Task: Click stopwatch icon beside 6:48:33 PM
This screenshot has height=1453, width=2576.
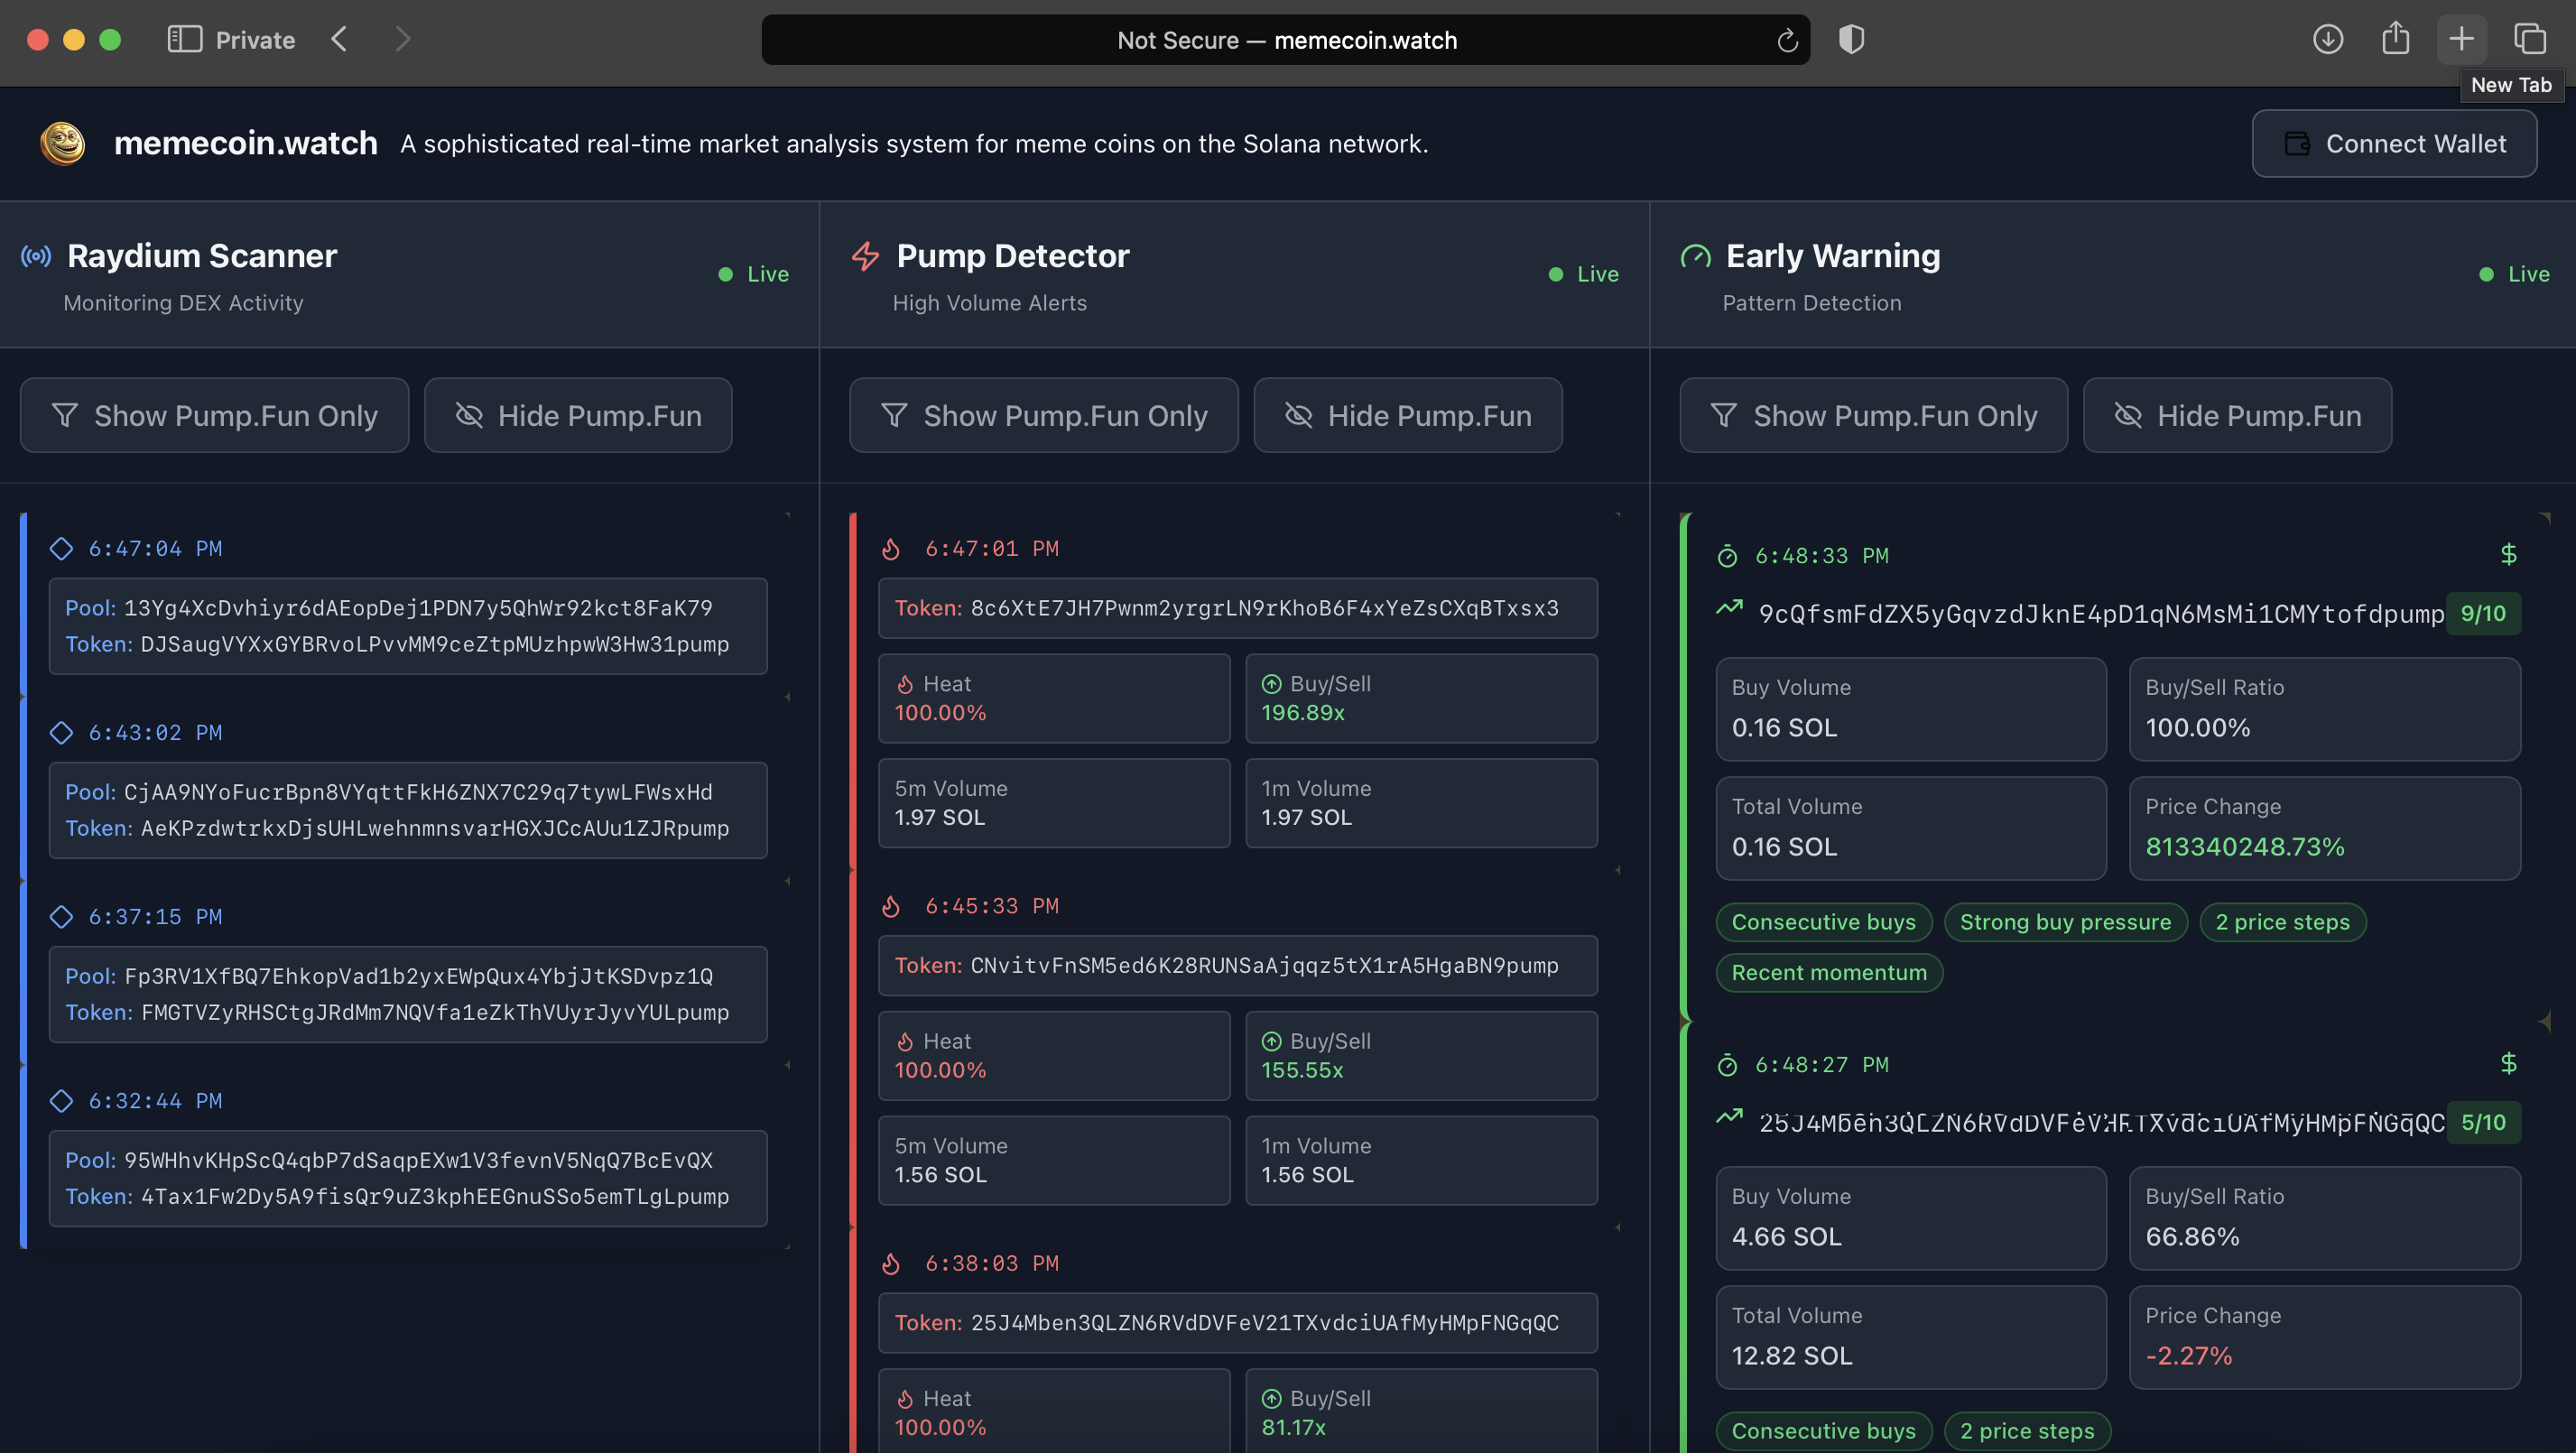Action: [1727, 556]
